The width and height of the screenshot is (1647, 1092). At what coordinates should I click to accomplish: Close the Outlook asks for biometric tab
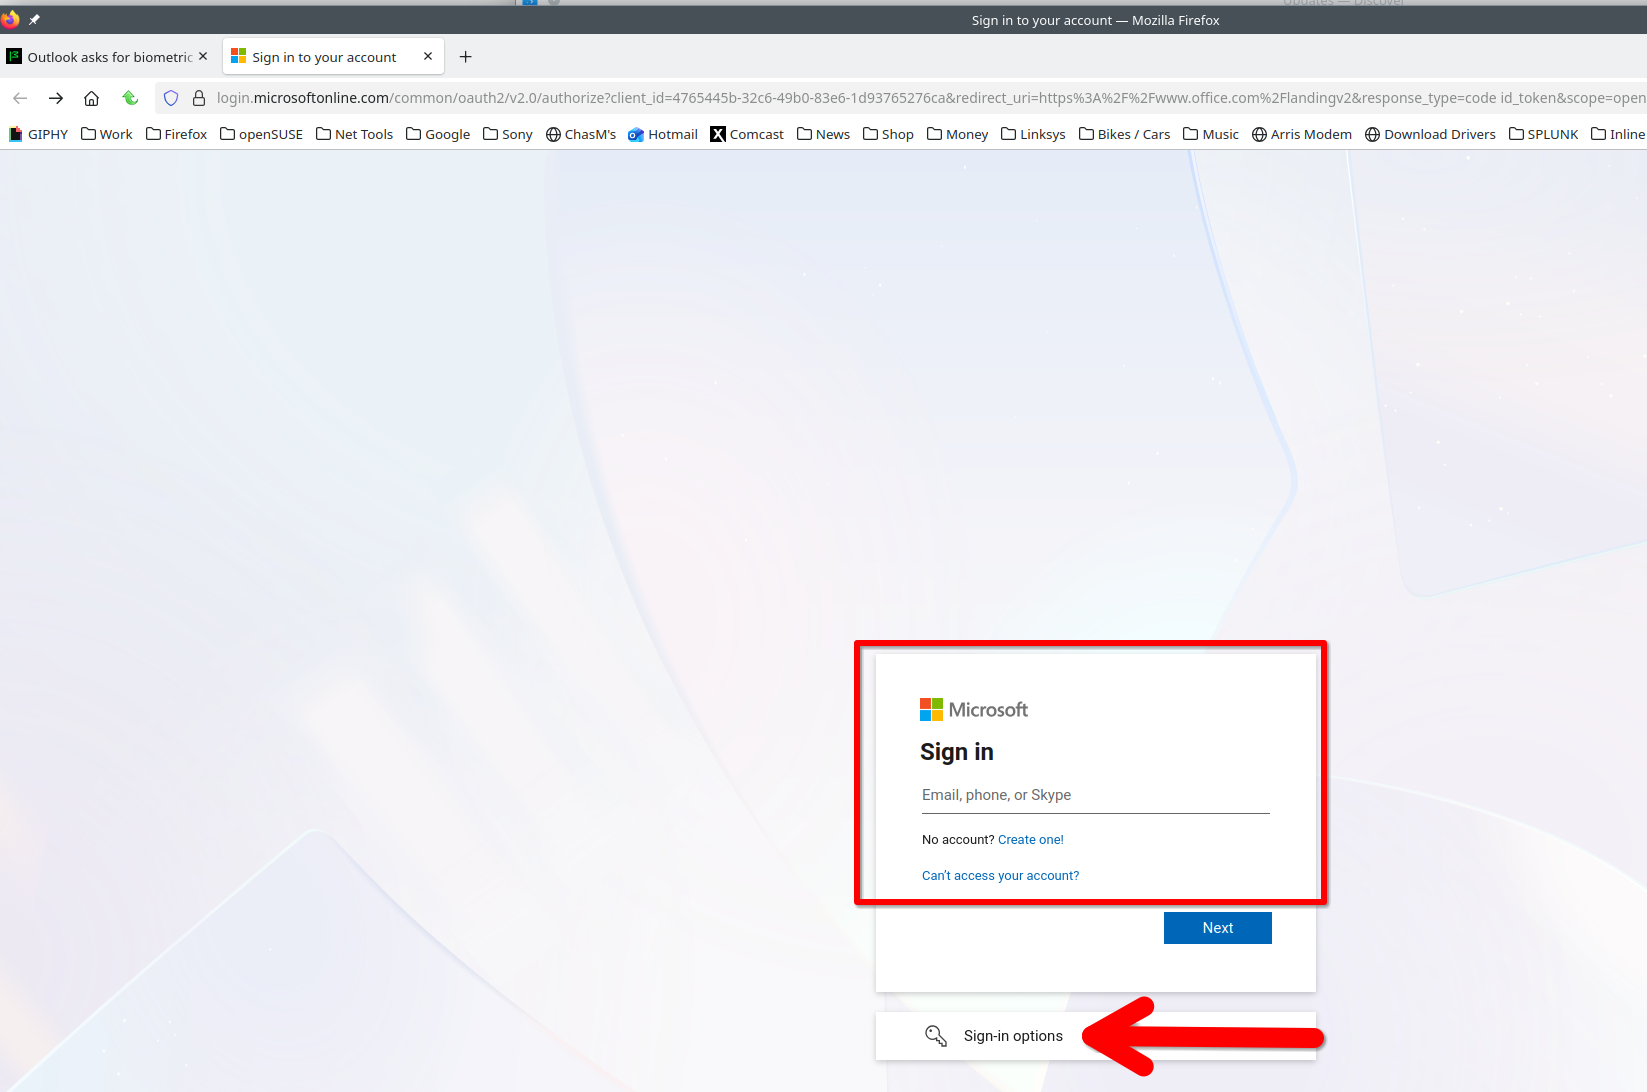(203, 57)
